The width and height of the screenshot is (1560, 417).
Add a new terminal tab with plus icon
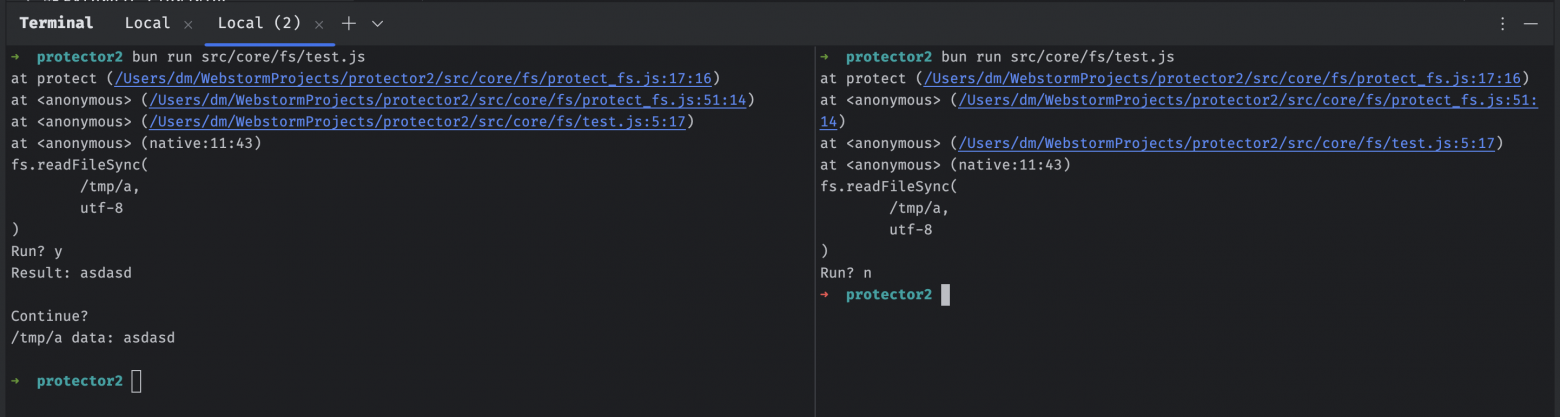point(348,23)
